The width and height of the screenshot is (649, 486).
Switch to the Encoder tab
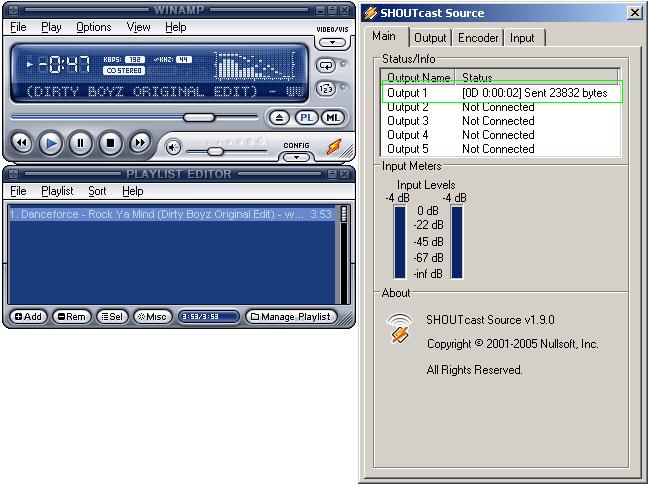click(x=478, y=38)
